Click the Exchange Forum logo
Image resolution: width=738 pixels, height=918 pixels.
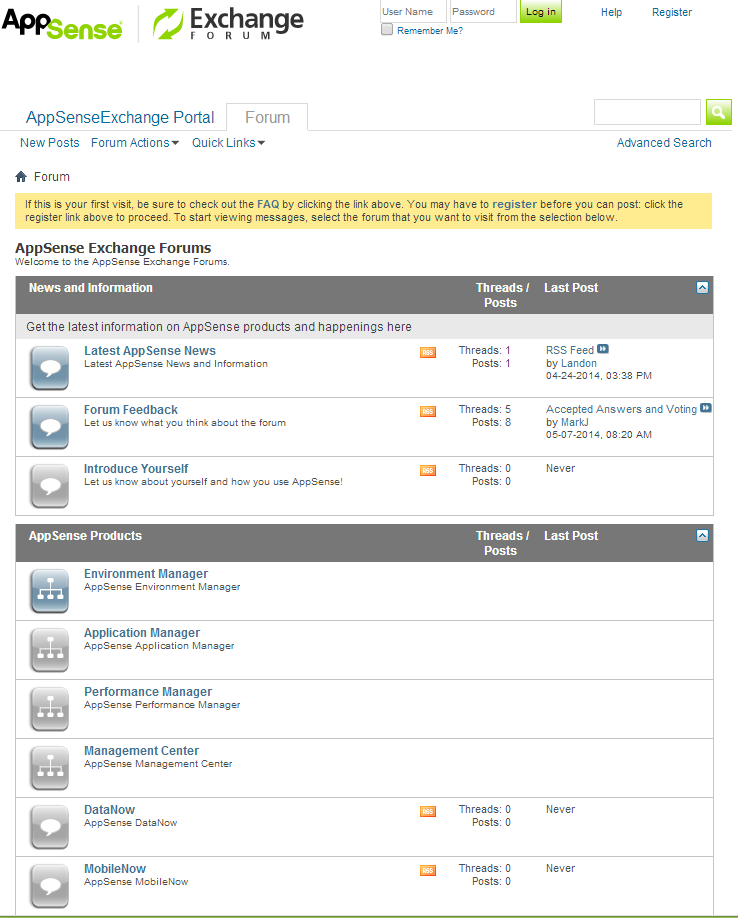[228, 23]
